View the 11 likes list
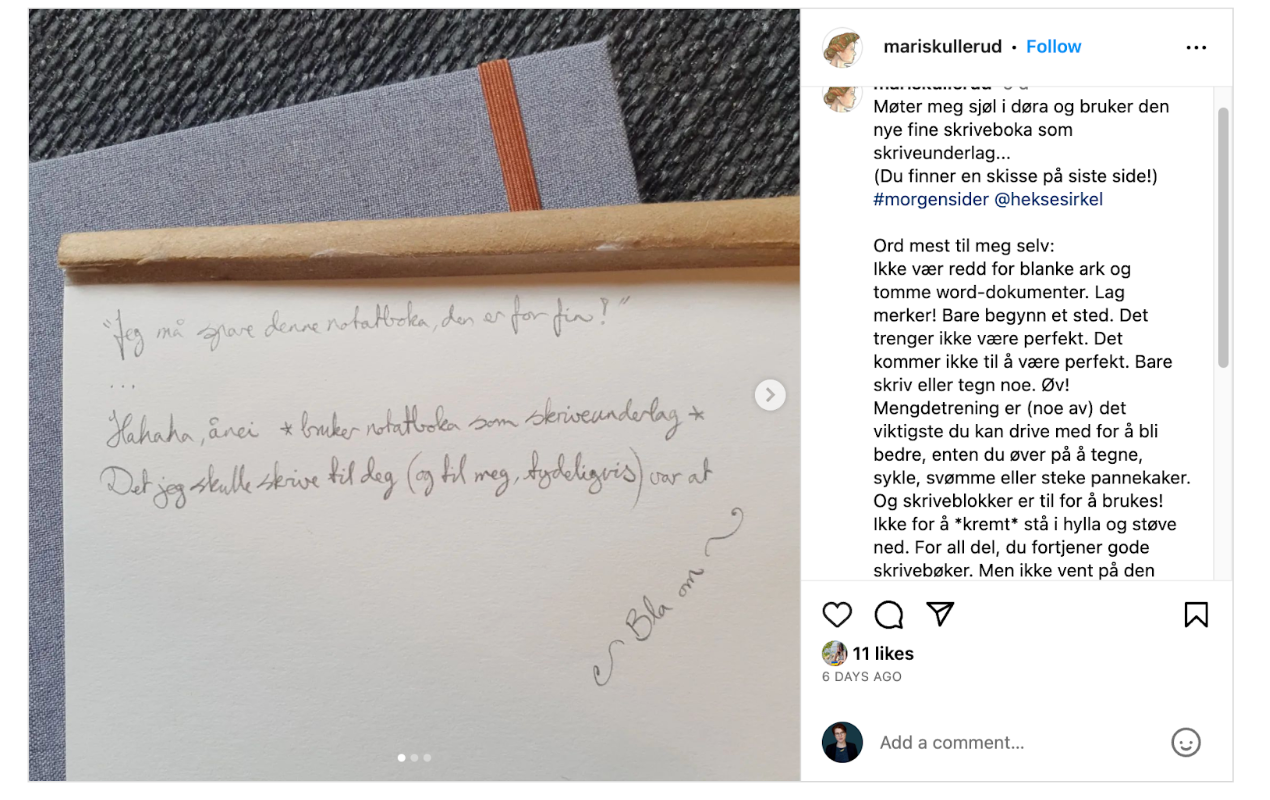This screenshot has width=1270, height=800. coord(883,654)
